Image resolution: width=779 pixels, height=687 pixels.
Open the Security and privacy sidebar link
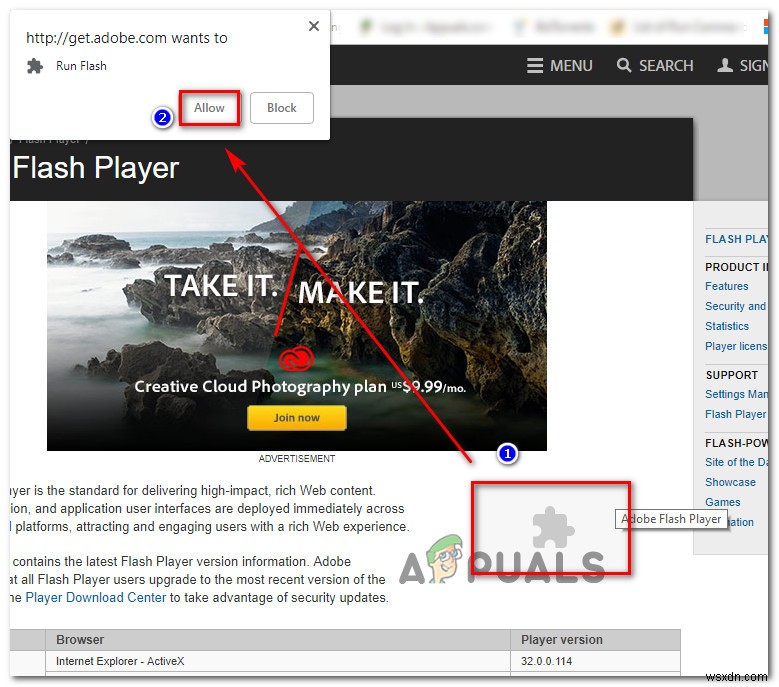pos(736,306)
